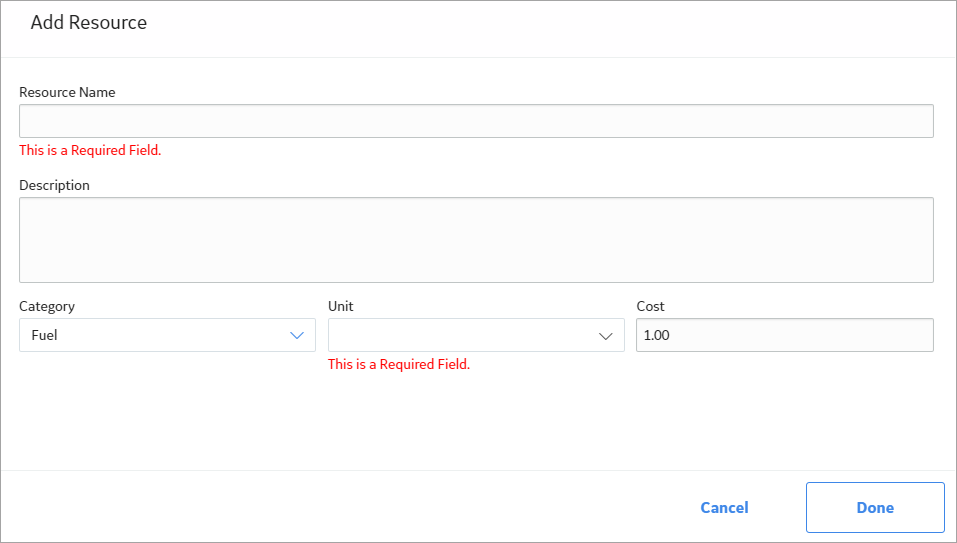Click the Description label
Screen dimensions: 957x543
click(54, 185)
